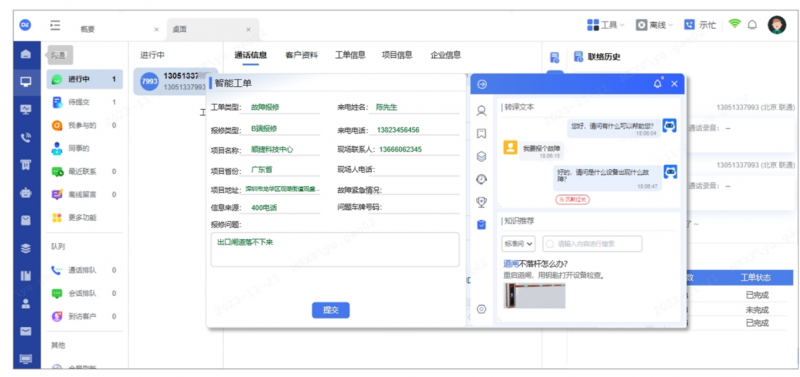Close the assistant panel with X

coord(674,84)
